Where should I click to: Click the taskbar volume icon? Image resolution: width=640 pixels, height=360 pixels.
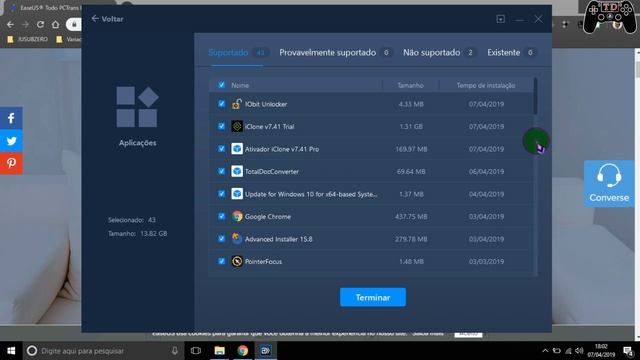click(x=579, y=351)
